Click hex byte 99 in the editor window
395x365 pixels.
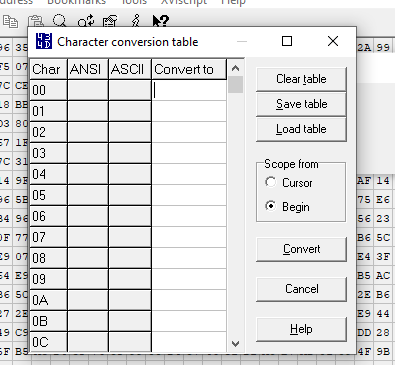[x=383, y=47]
